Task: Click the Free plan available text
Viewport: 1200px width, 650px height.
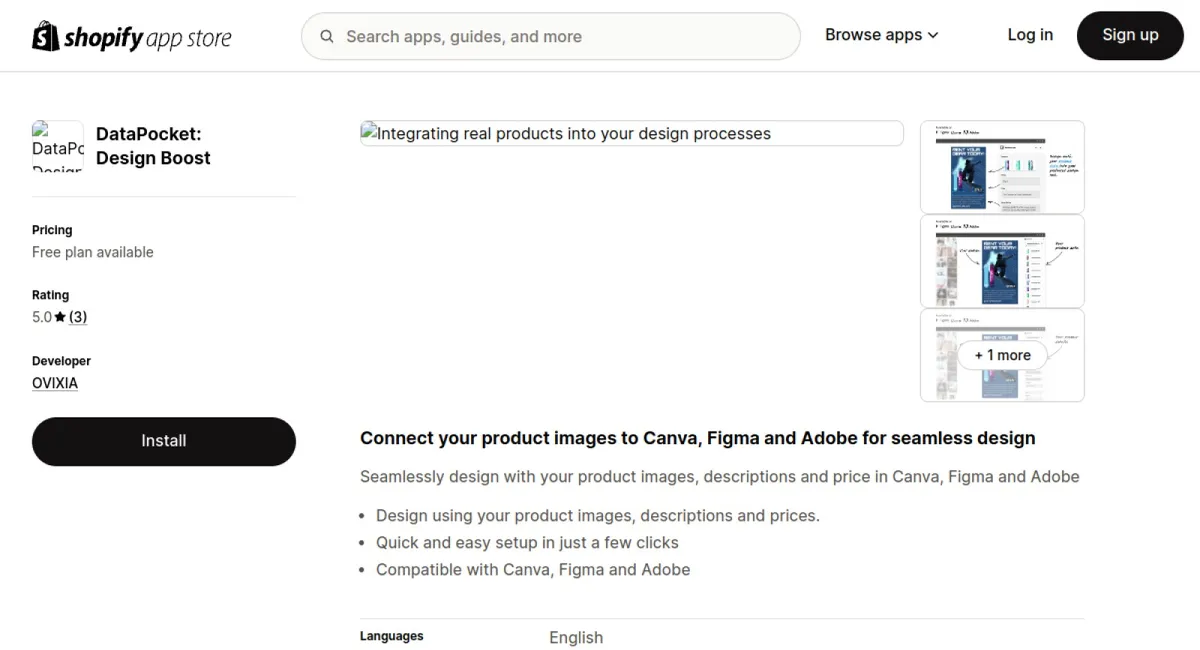Action: [x=93, y=252]
